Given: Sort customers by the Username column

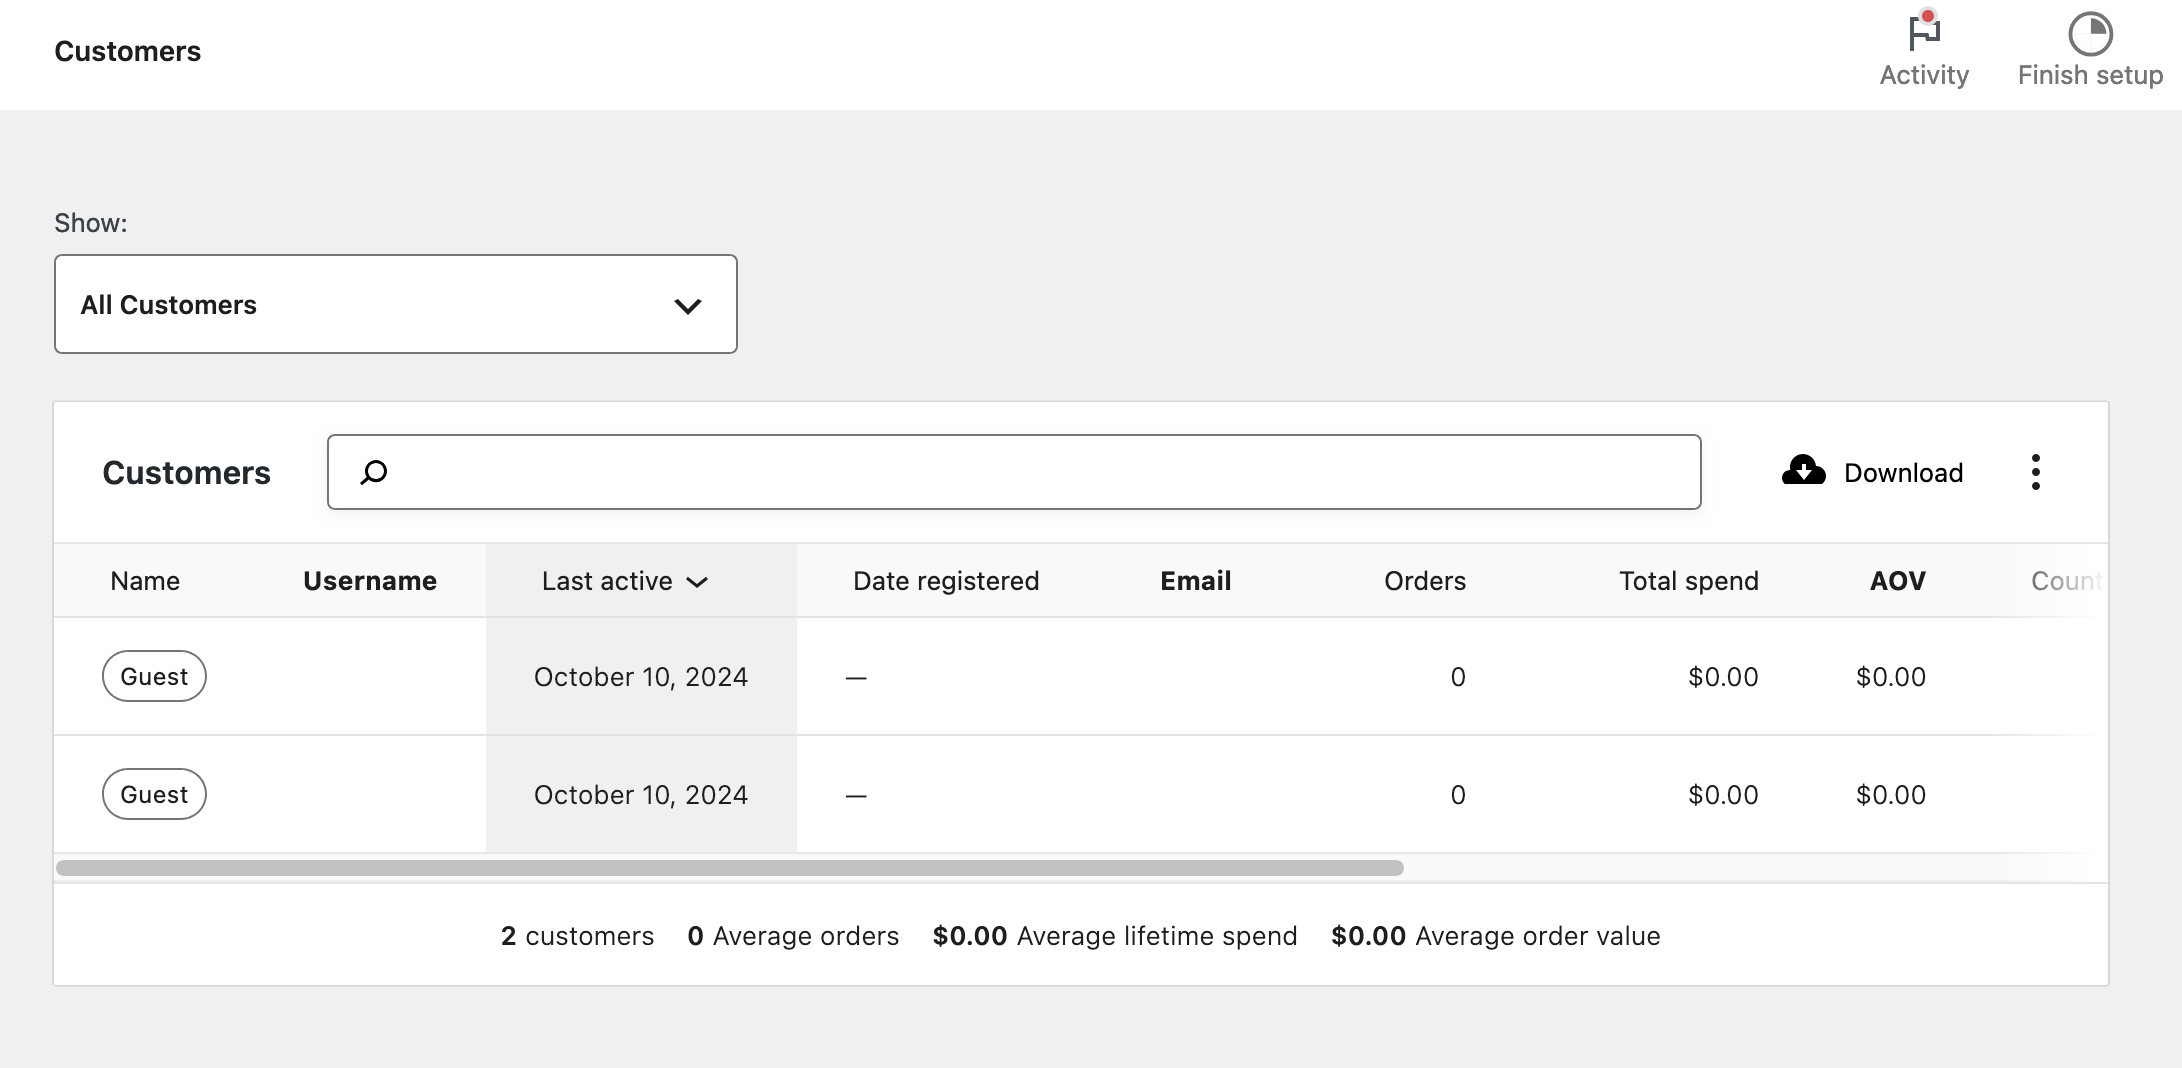Looking at the screenshot, I should 370,580.
